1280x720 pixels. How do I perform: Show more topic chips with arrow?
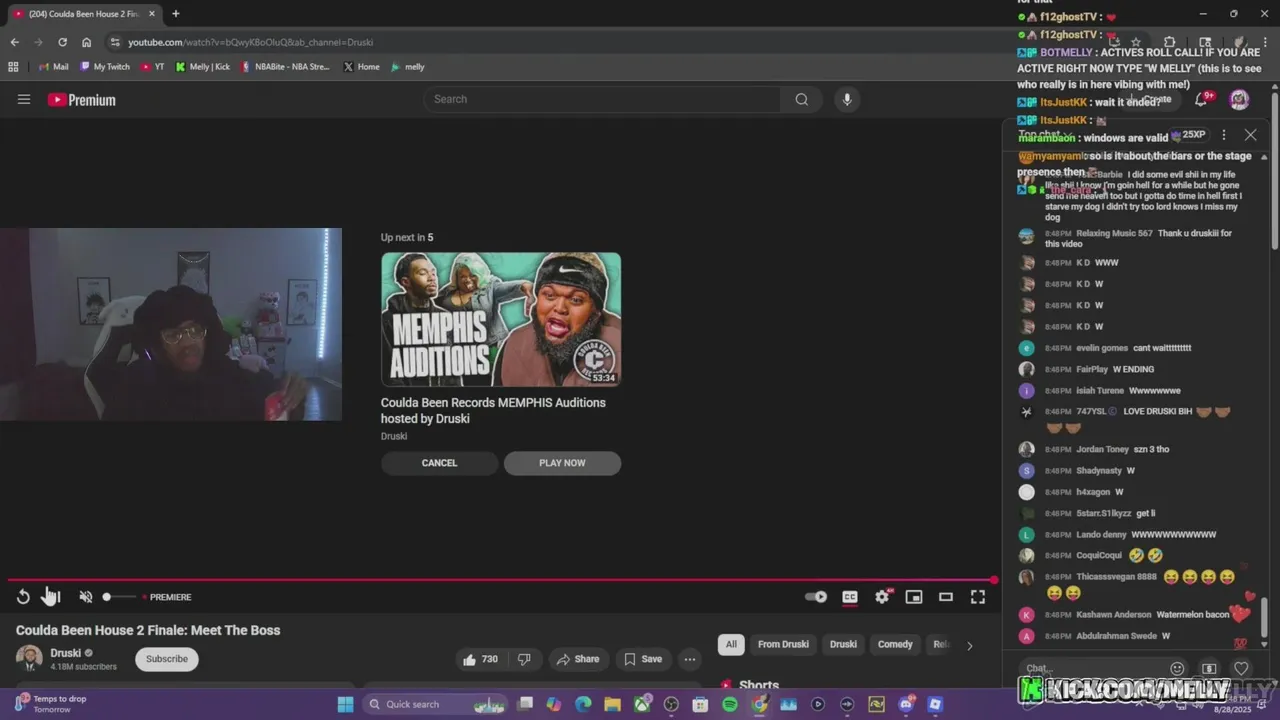[969, 645]
